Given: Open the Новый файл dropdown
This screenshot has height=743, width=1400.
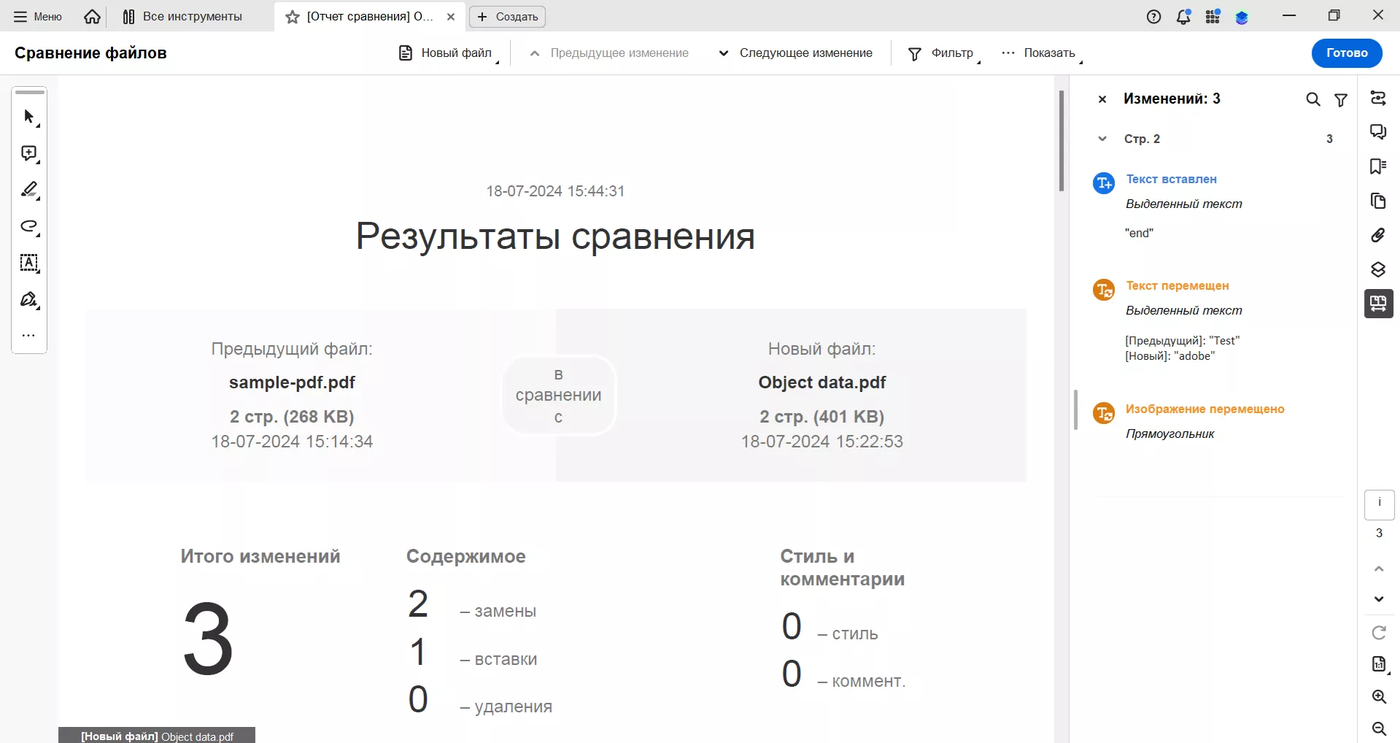Looking at the screenshot, I should tap(448, 53).
